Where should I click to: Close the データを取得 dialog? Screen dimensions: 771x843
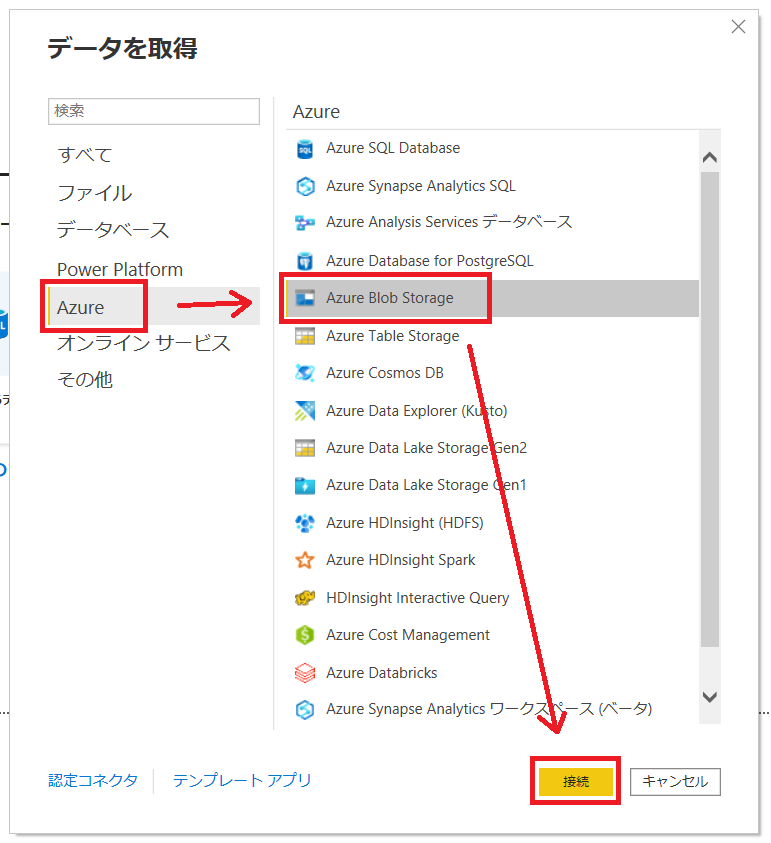738,27
